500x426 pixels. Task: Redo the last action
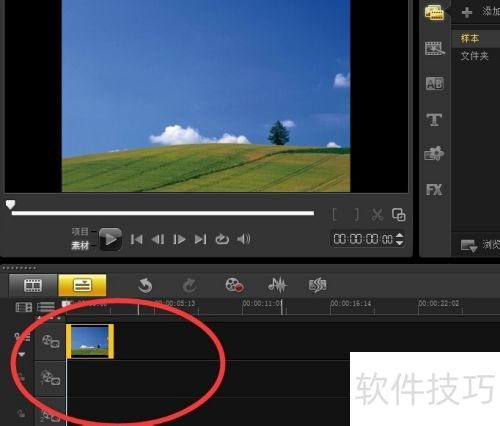point(189,286)
